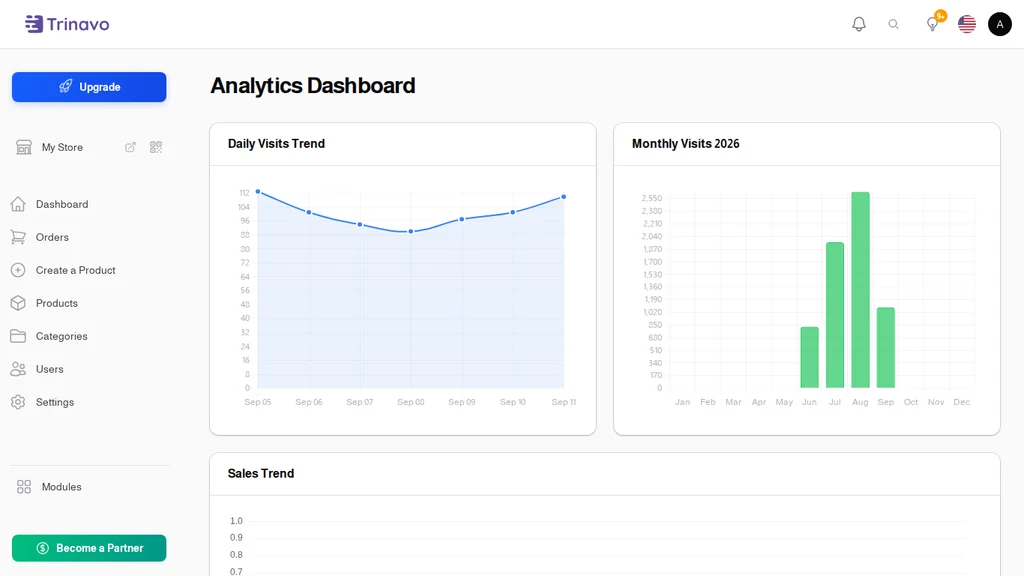Click the Categories folder icon
Image resolution: width=1024 pixels, height=576 pixels.
(18, 336)
